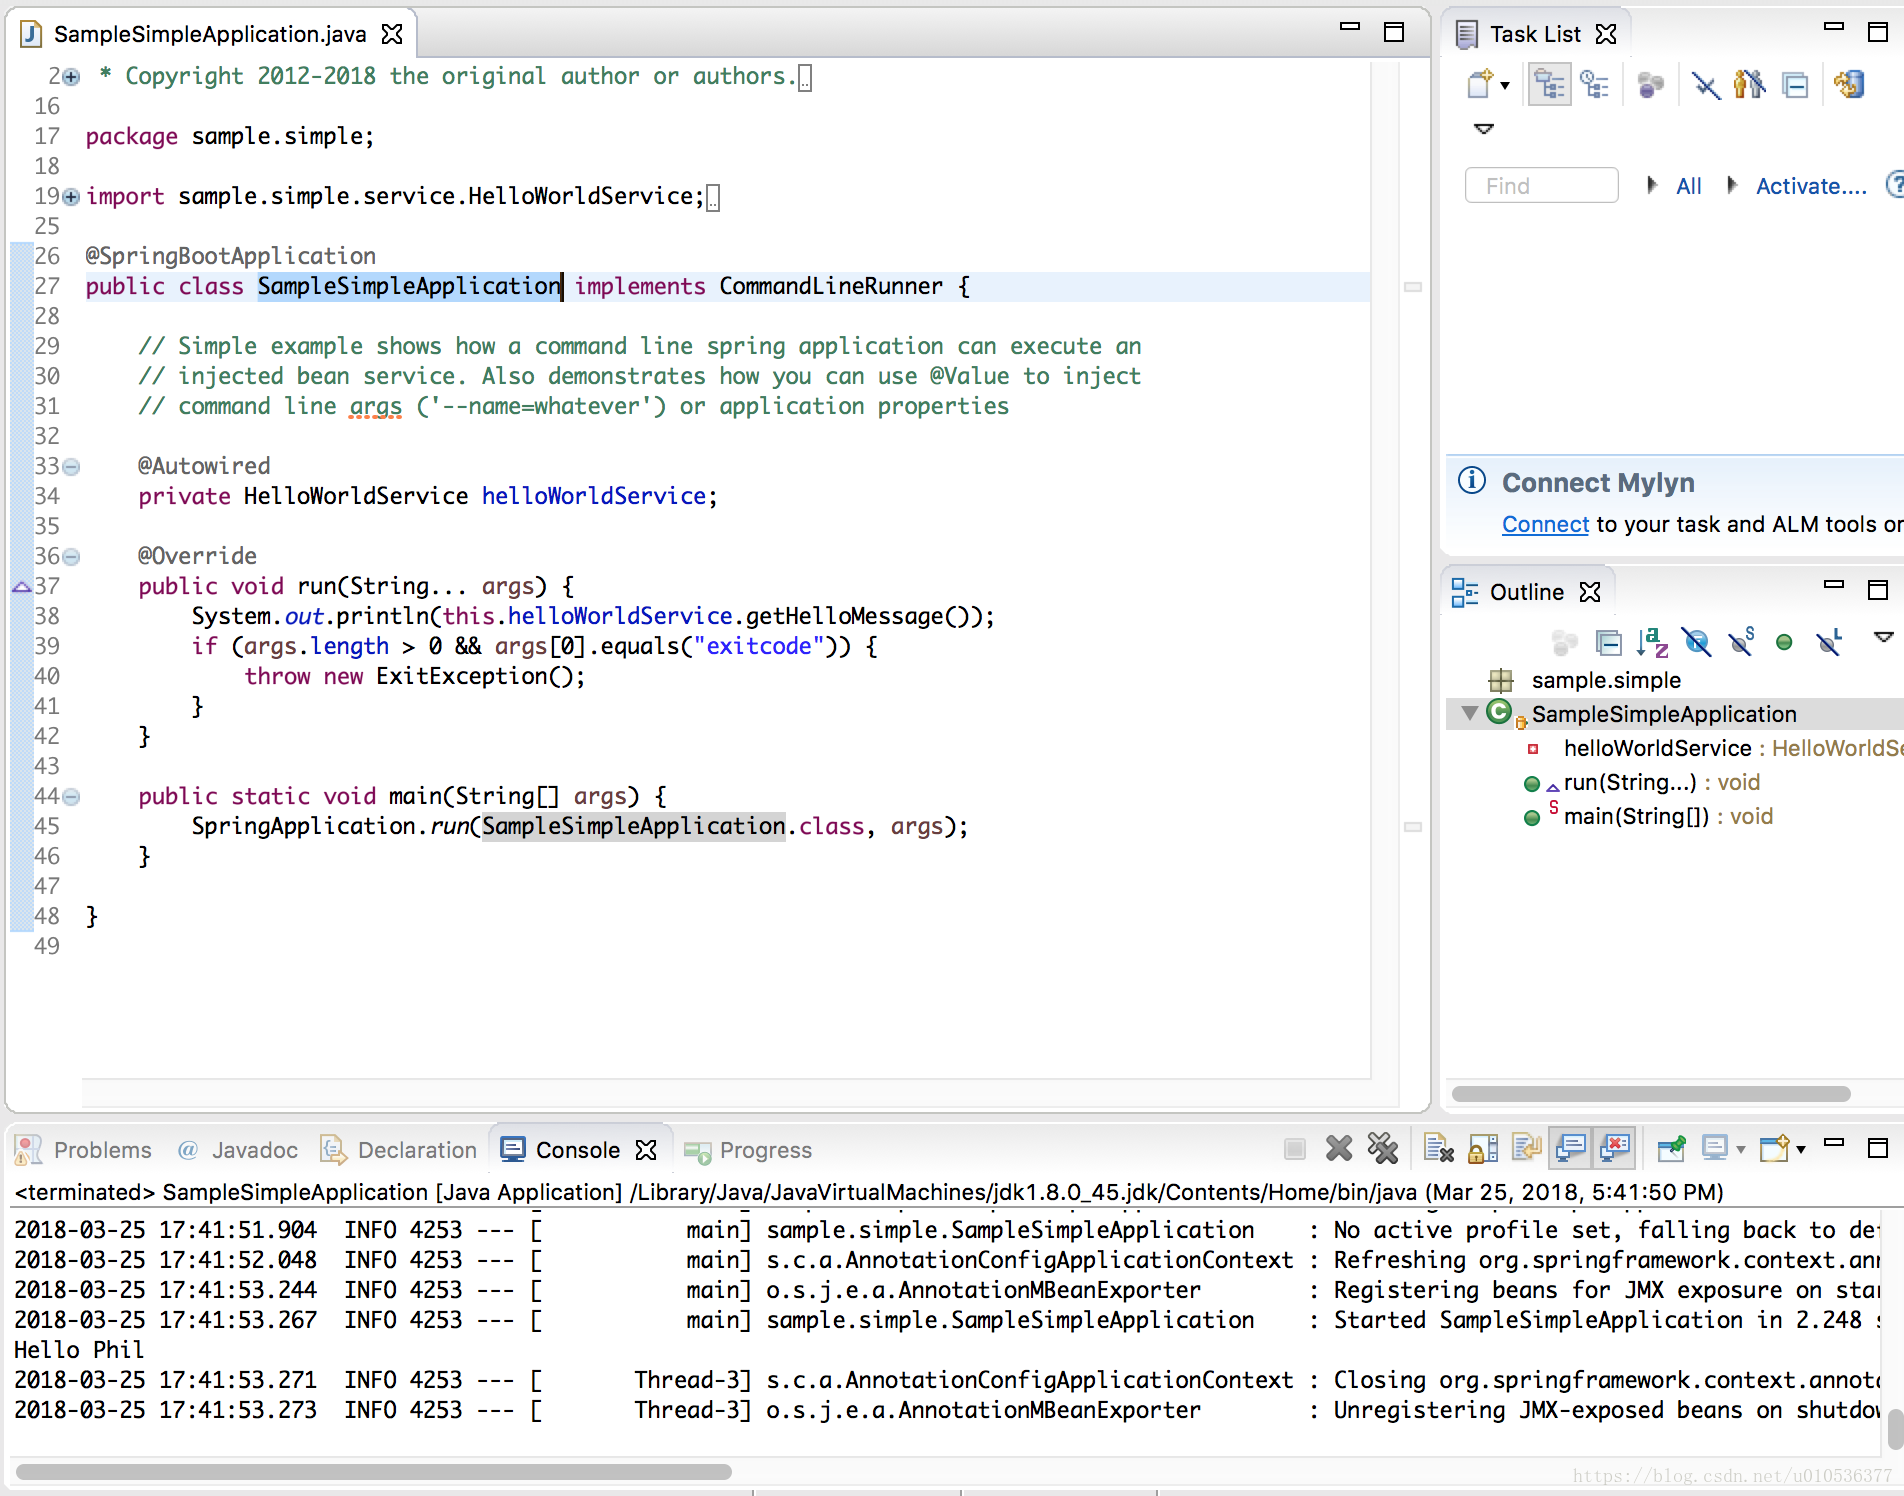The width and height of the screenshot is (1904, 1496).
Task: Click the Connect link under Connect Mylyn
Action: click(x=1545, y=524)
